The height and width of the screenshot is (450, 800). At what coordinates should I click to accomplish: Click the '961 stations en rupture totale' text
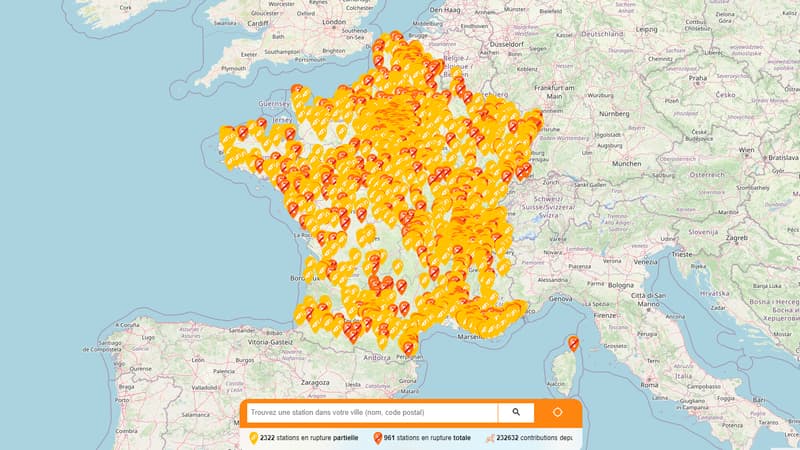point(430,438)
